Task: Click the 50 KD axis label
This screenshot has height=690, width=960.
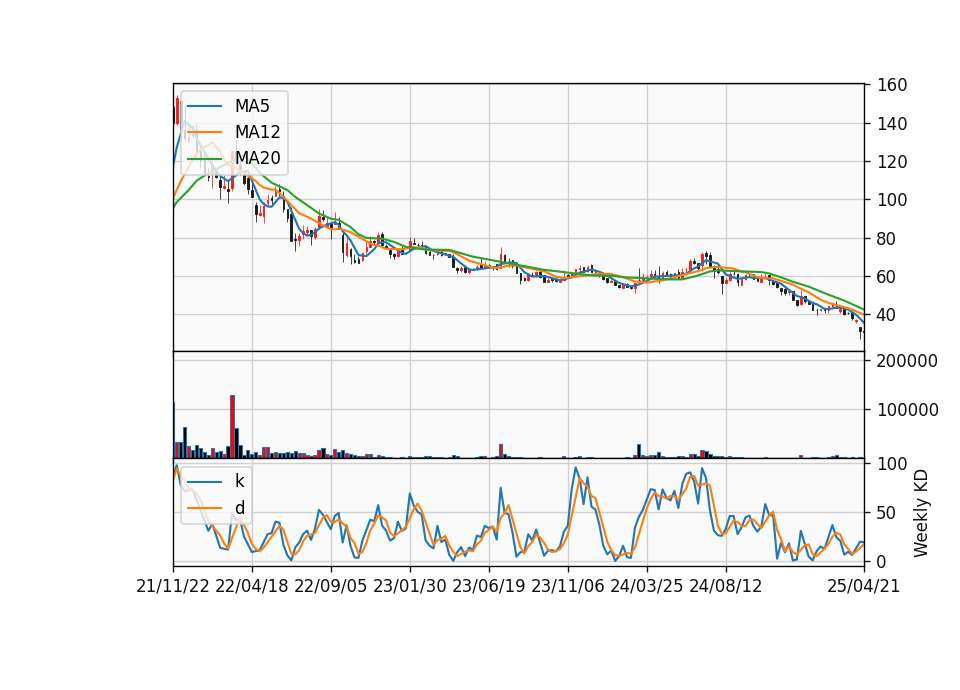Action: [887, 513]
